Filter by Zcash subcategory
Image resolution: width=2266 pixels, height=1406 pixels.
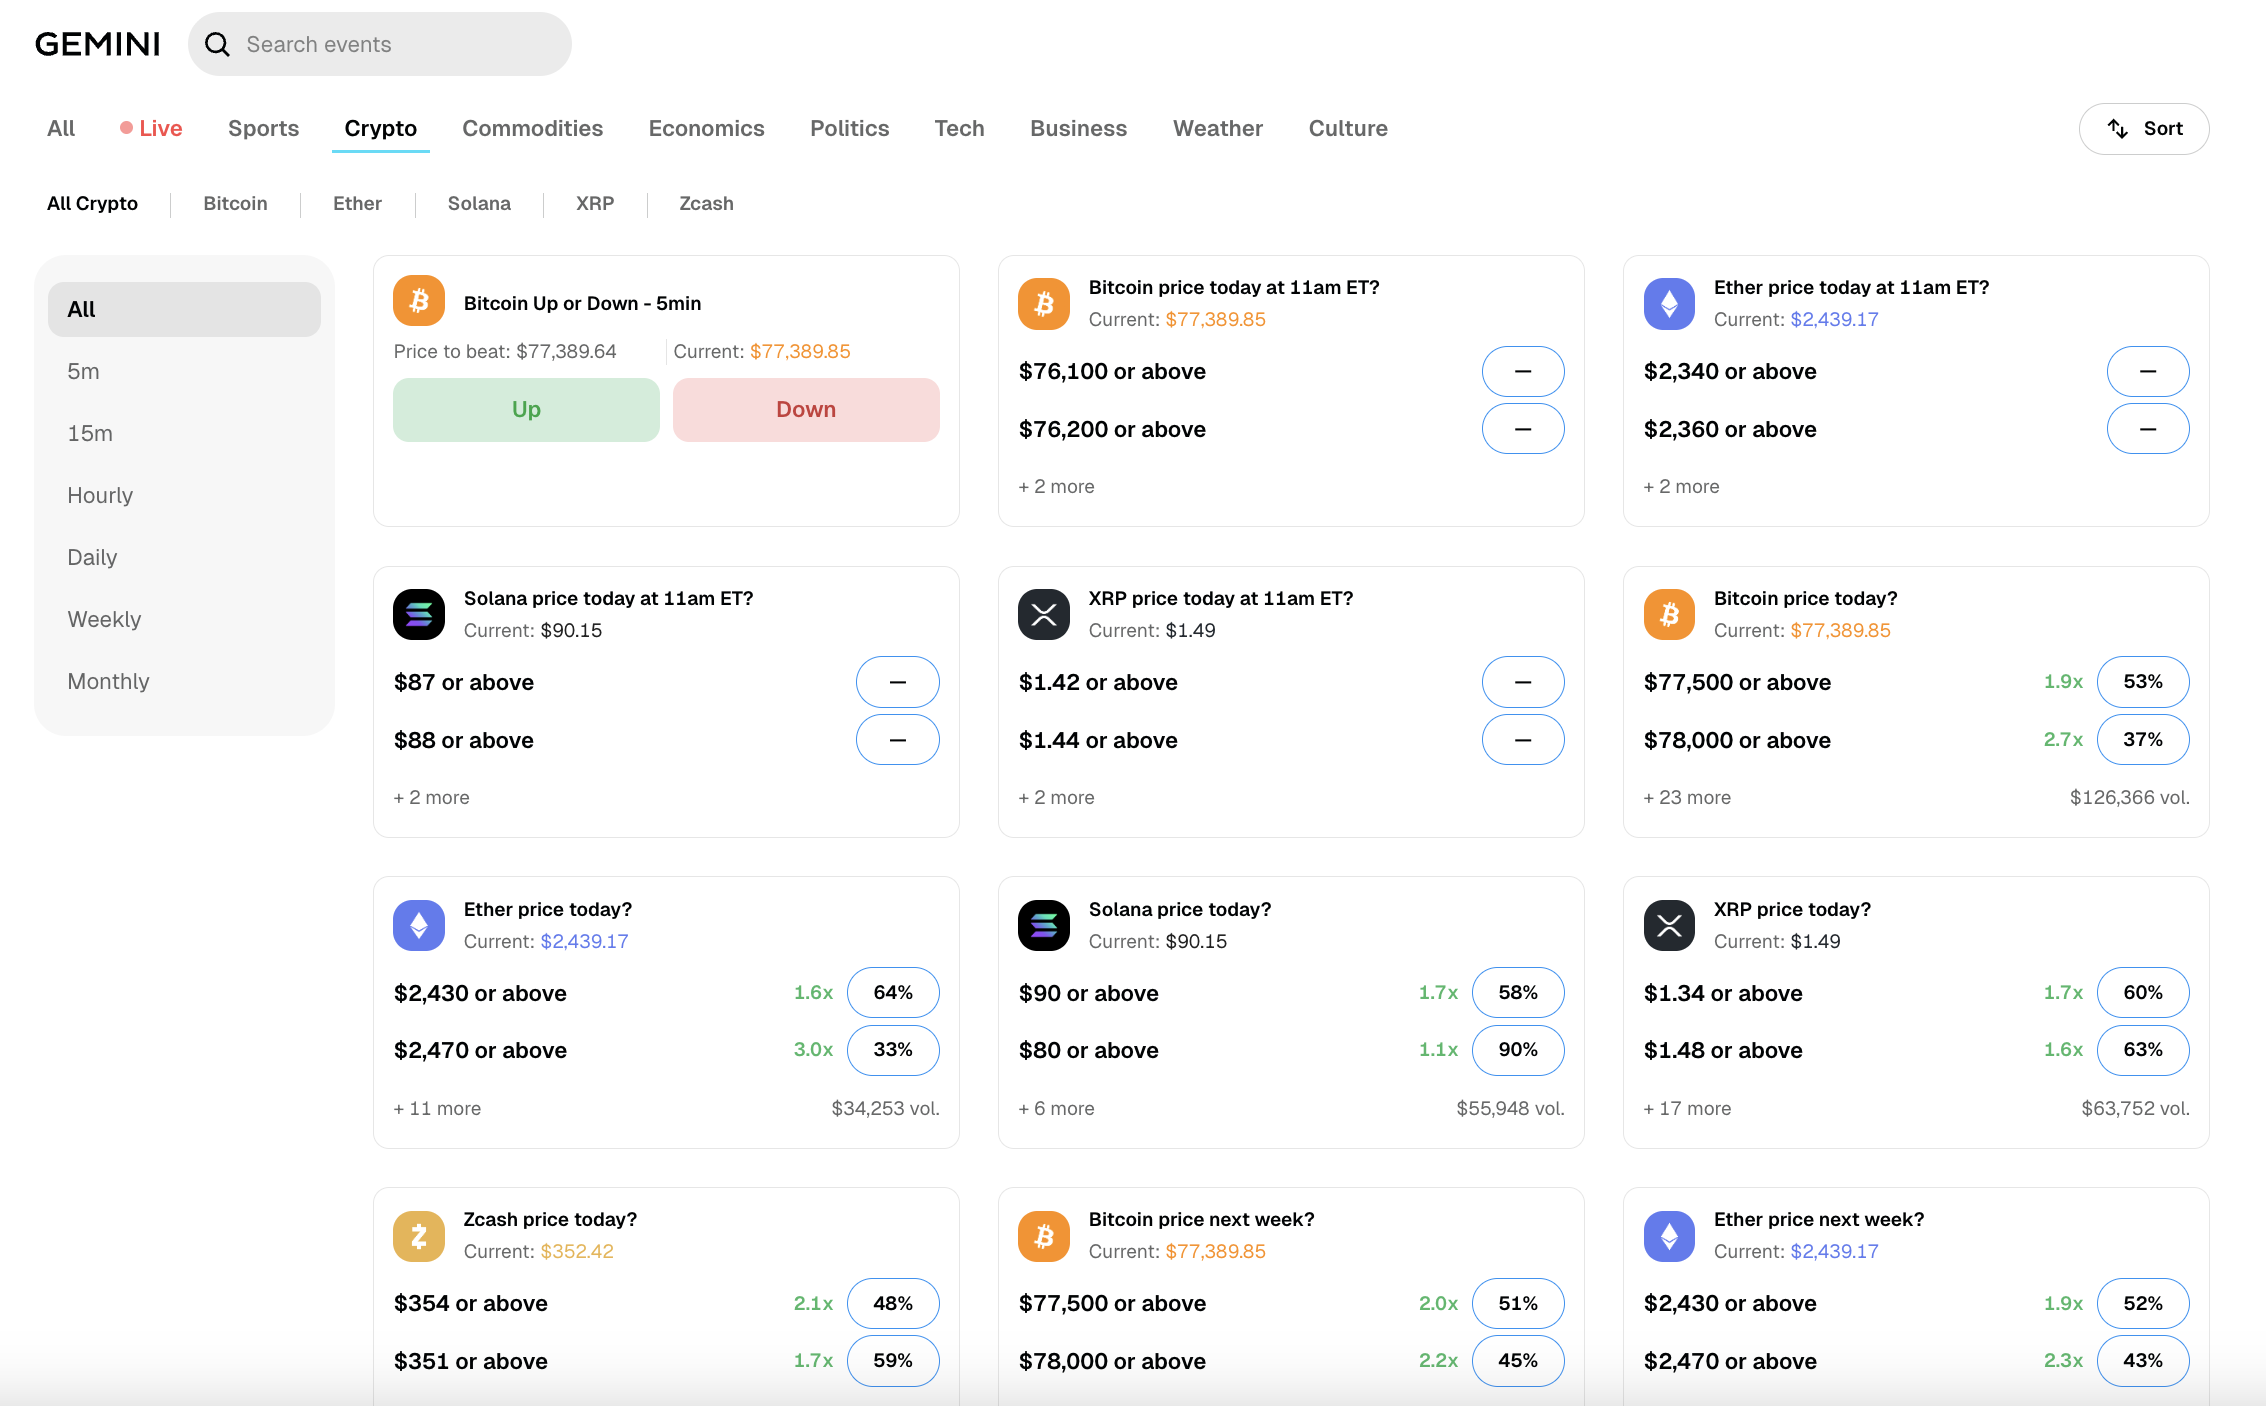[x=706, y=203]
